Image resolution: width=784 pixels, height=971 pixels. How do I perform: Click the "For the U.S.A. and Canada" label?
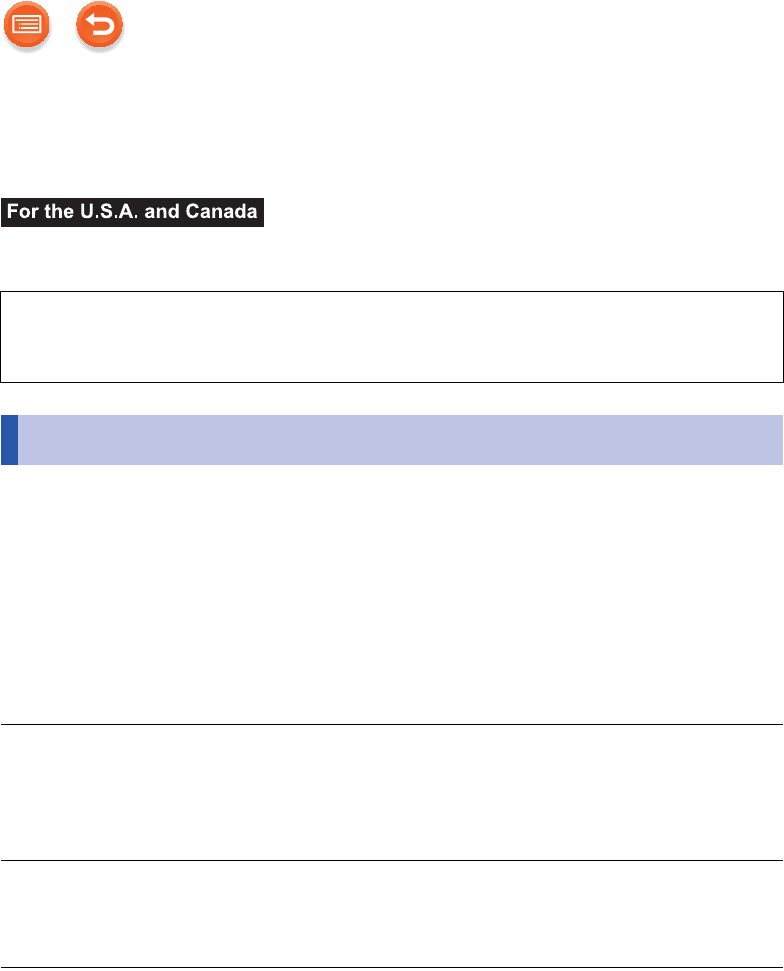[133, 213]
